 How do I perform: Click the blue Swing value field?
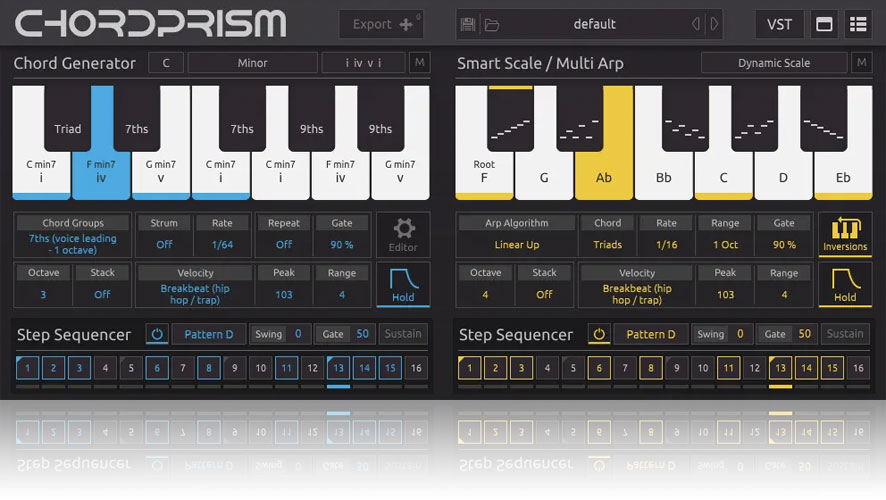[x=297, y=335]
